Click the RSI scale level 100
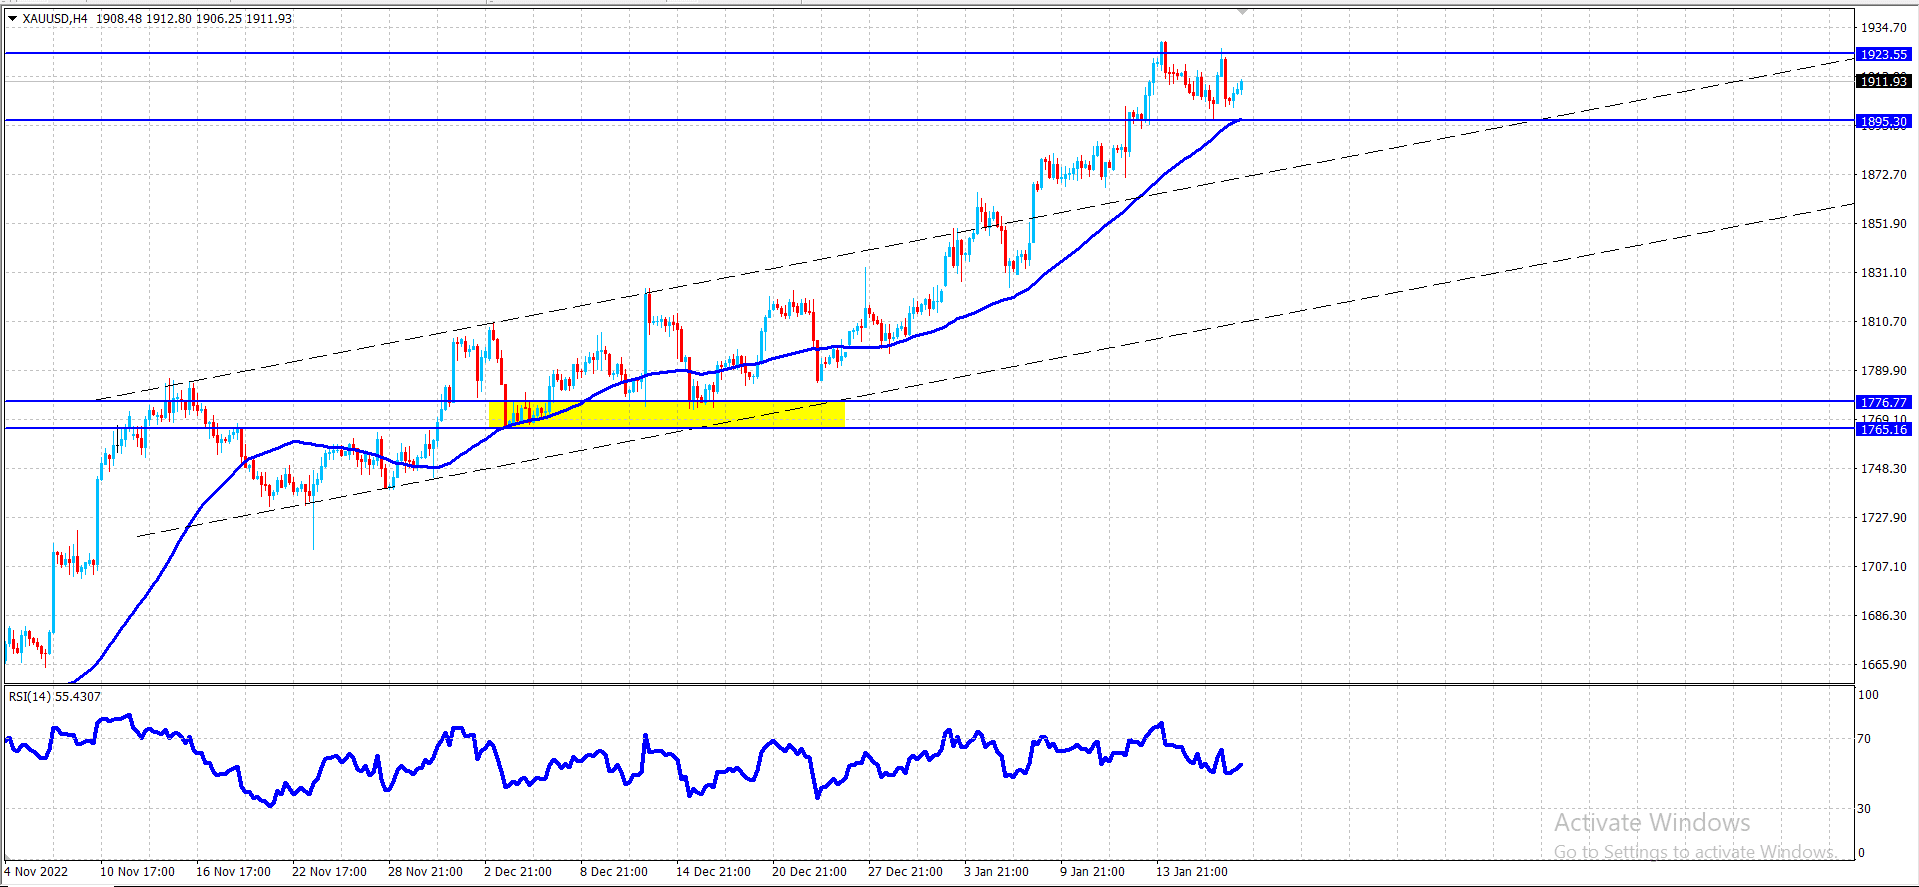Image resolution: width=1919 pixels, height=887 pixels. 1868,694
